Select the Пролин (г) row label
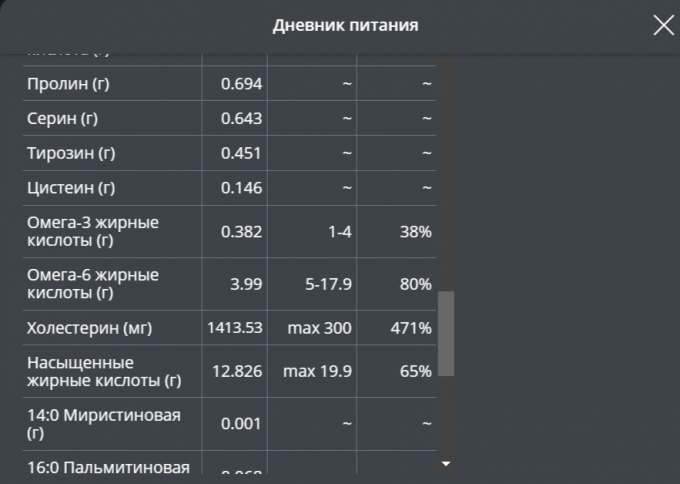The height and width of the screenshot is (484, 680). pos(68,84)
